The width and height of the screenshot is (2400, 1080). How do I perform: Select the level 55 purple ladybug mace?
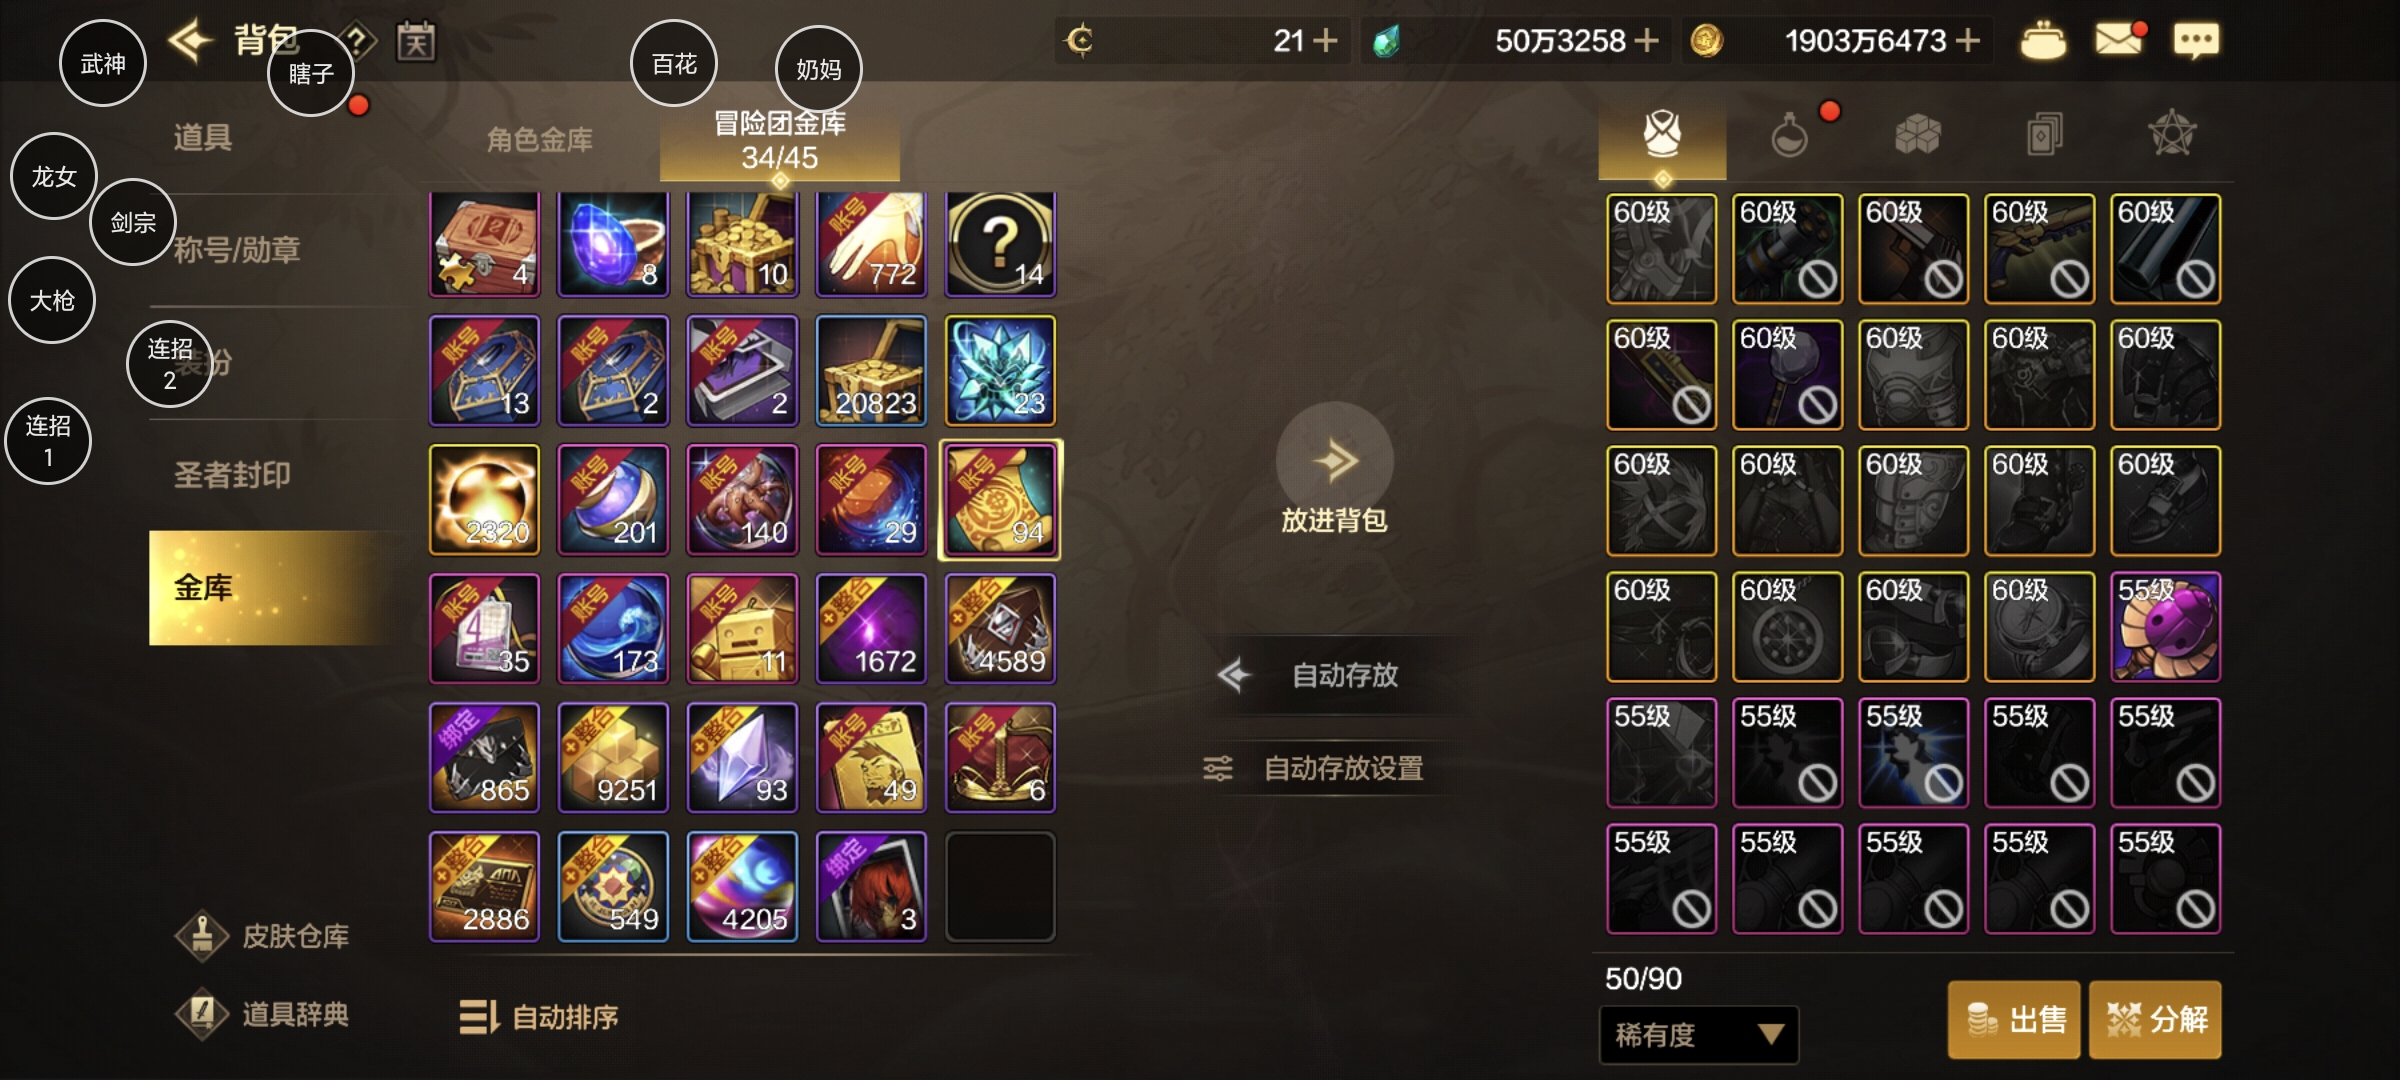(2165, 627)
